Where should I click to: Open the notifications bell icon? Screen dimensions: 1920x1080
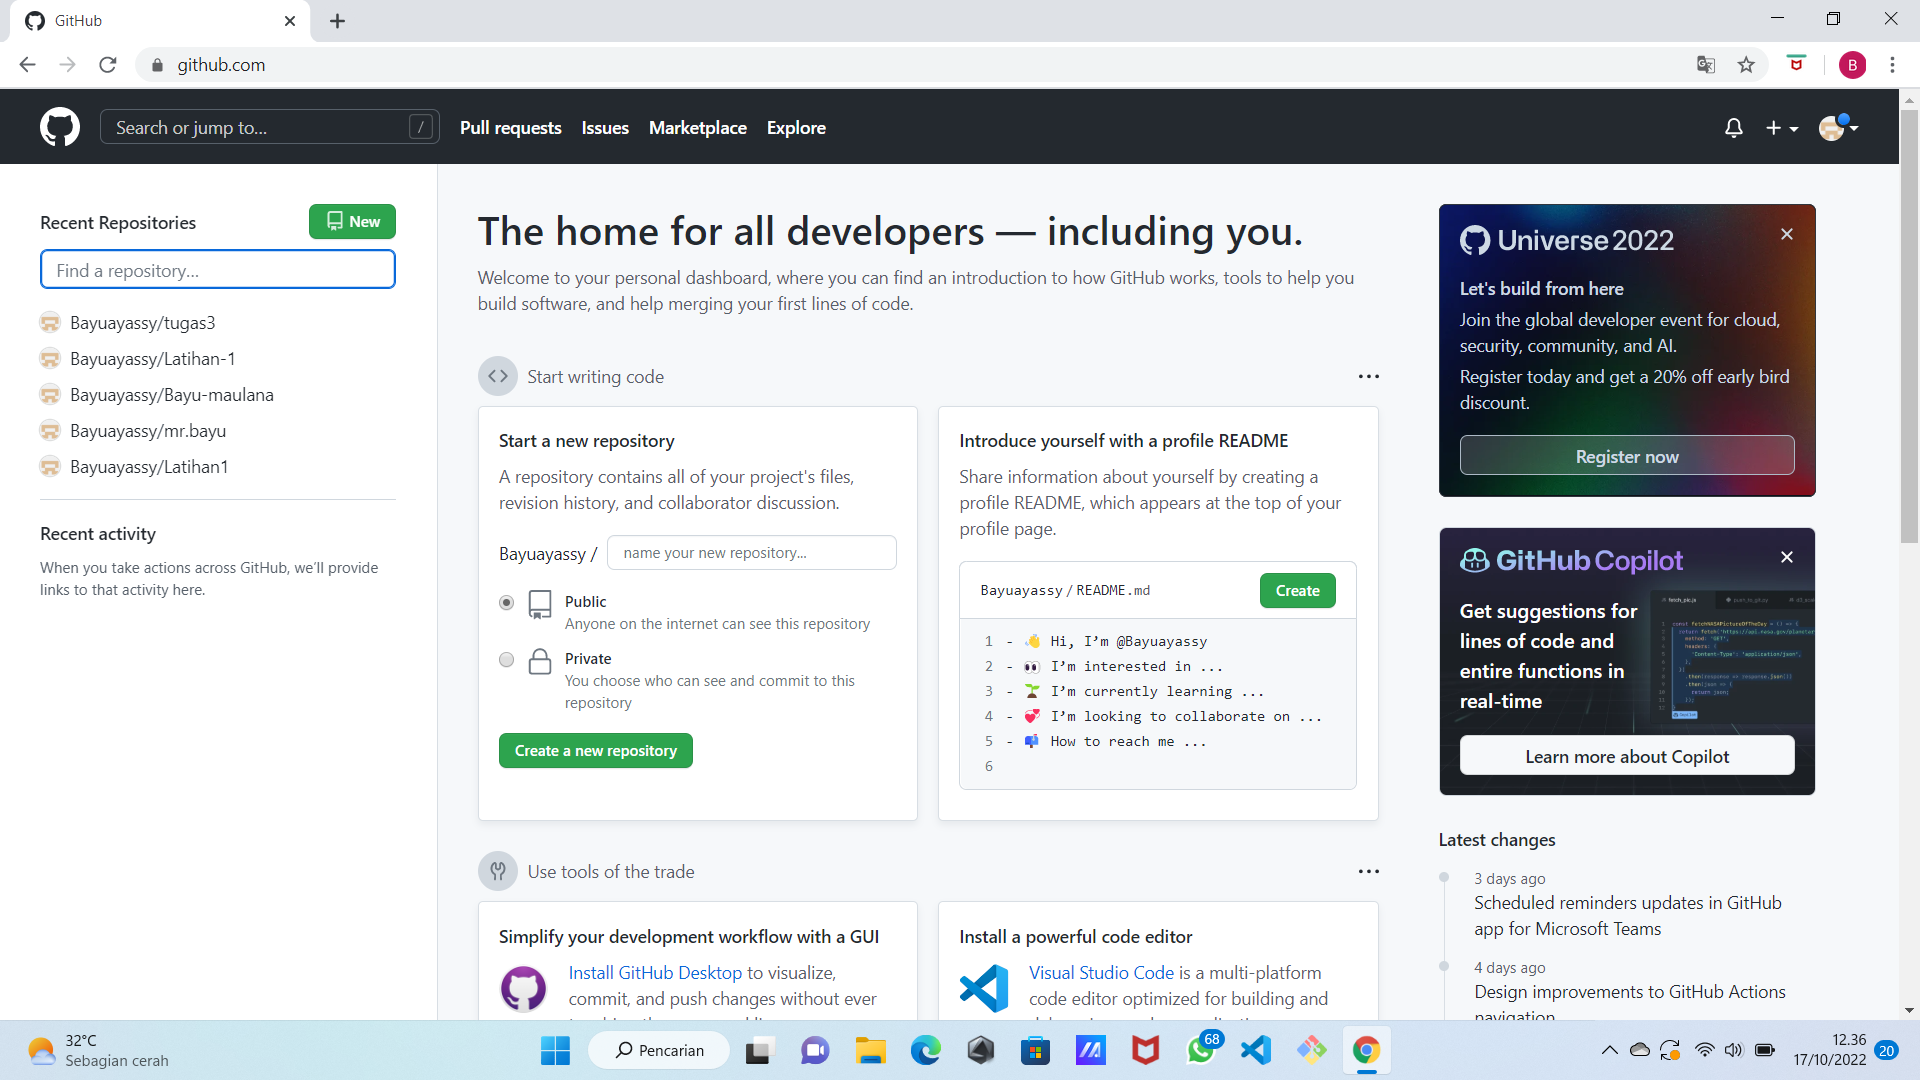point(1733,128)
